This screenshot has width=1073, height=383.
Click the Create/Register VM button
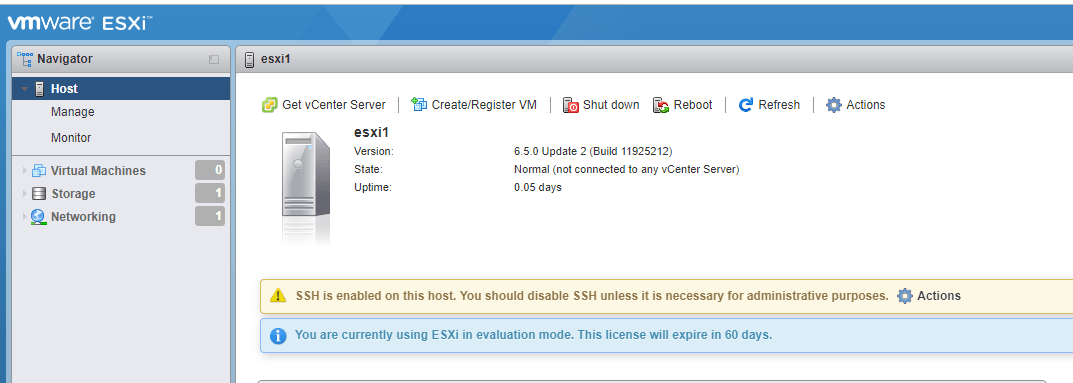point(474,105)
